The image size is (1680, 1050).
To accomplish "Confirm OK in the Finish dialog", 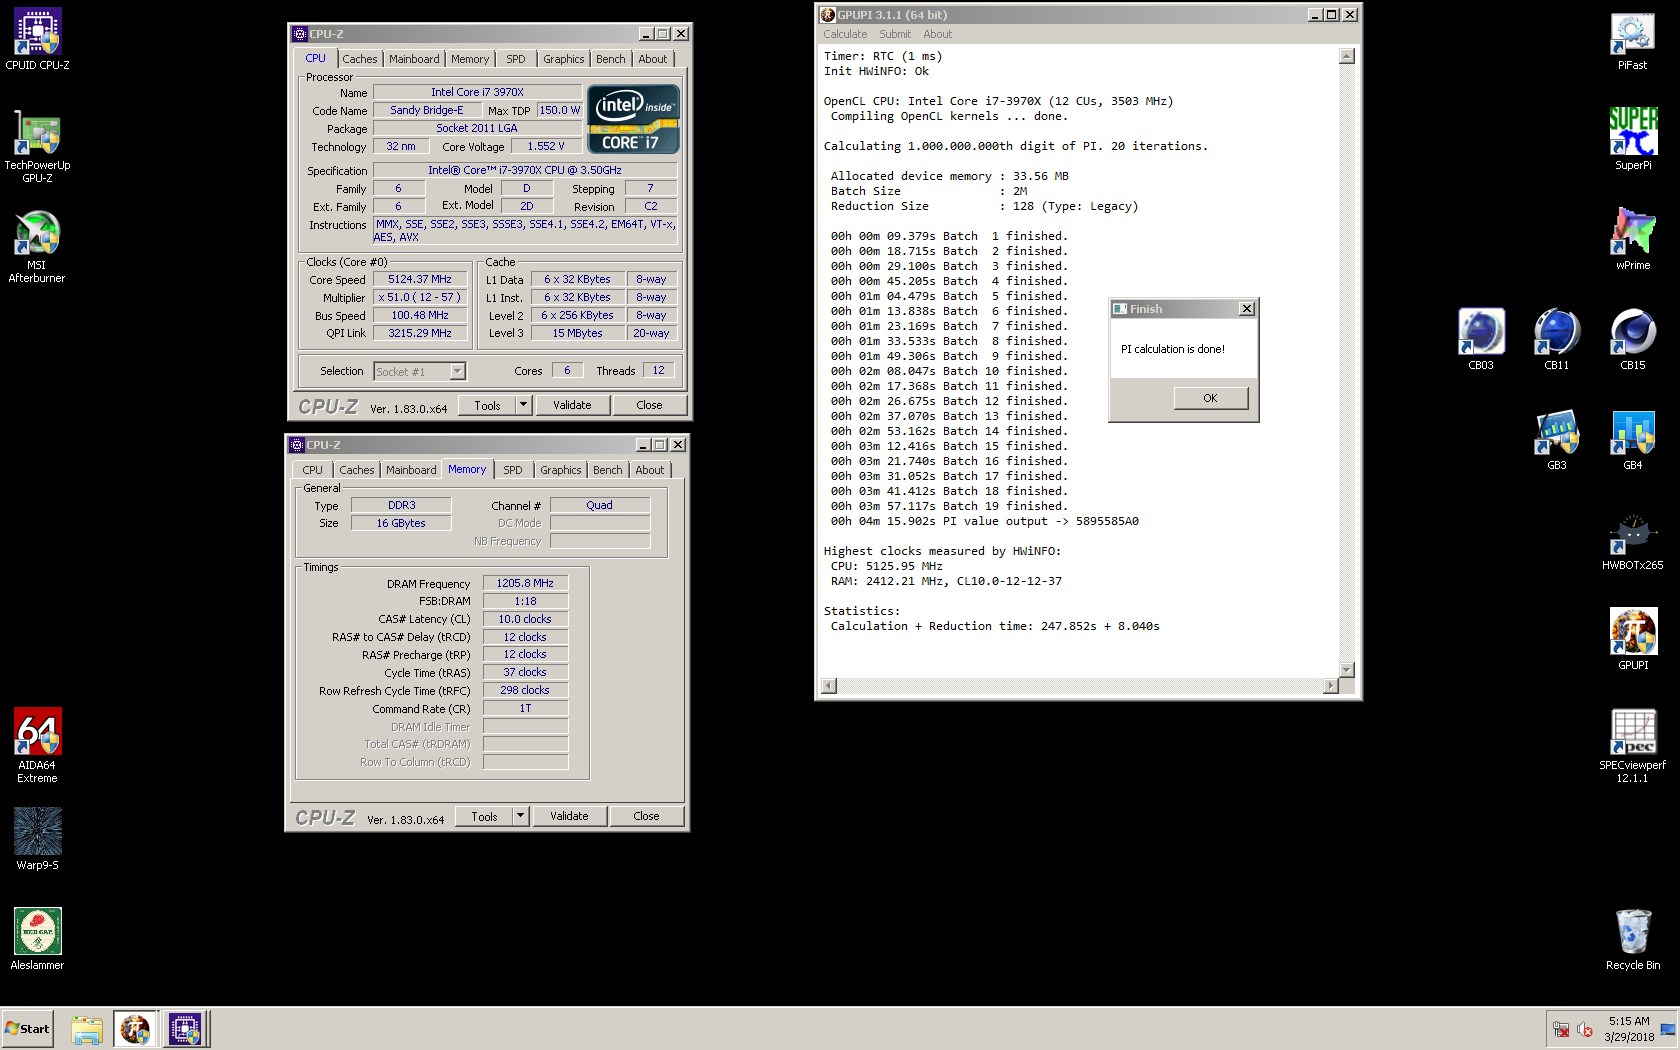I will [x=1210, y=398].
